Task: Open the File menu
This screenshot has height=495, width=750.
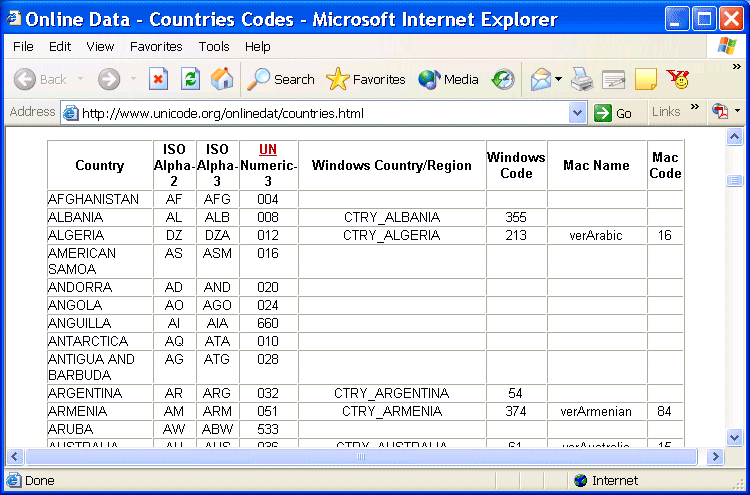Action: [23, 46]
